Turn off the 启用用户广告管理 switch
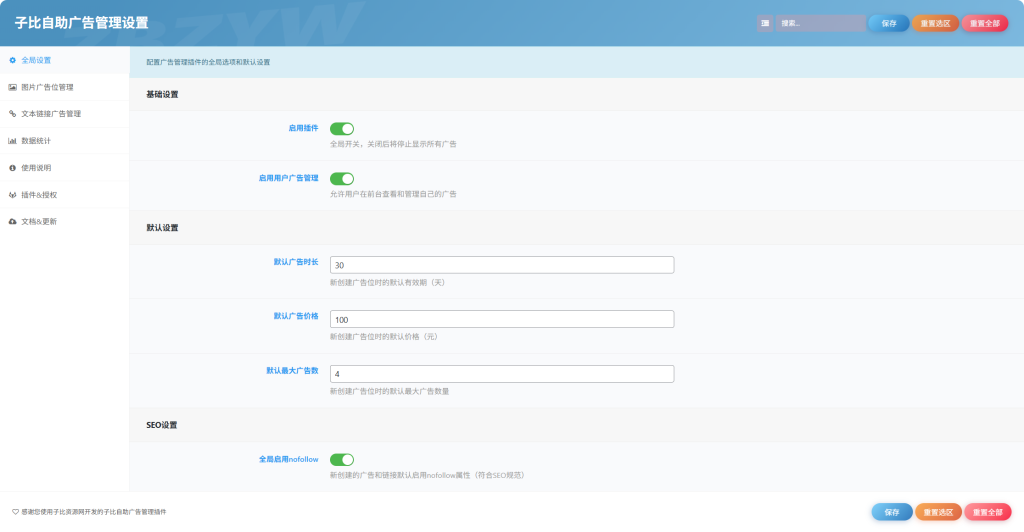The width and height of the screenshot is (1024, 532). click(x=342, y=179)
